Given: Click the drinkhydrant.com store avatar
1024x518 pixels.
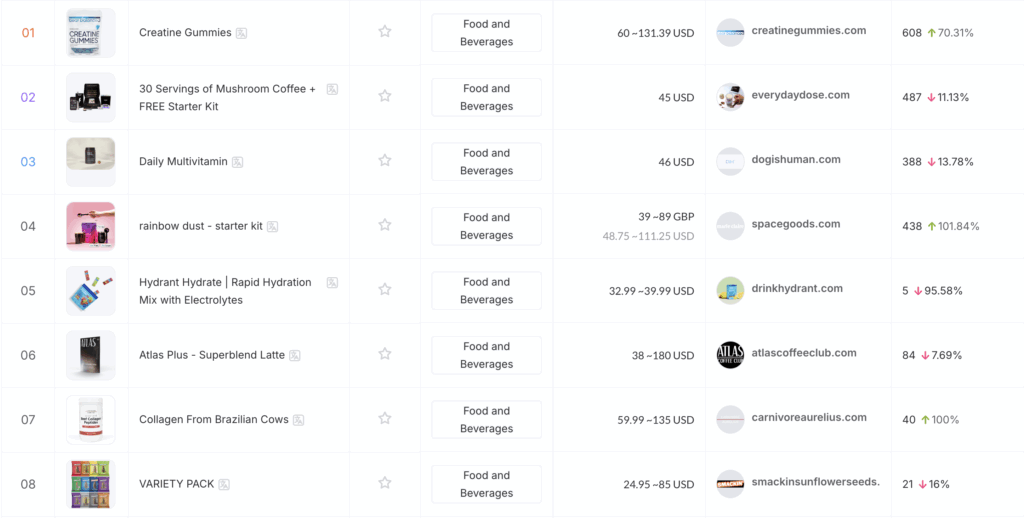Looking at the screenshot, I should pos(730,290).
